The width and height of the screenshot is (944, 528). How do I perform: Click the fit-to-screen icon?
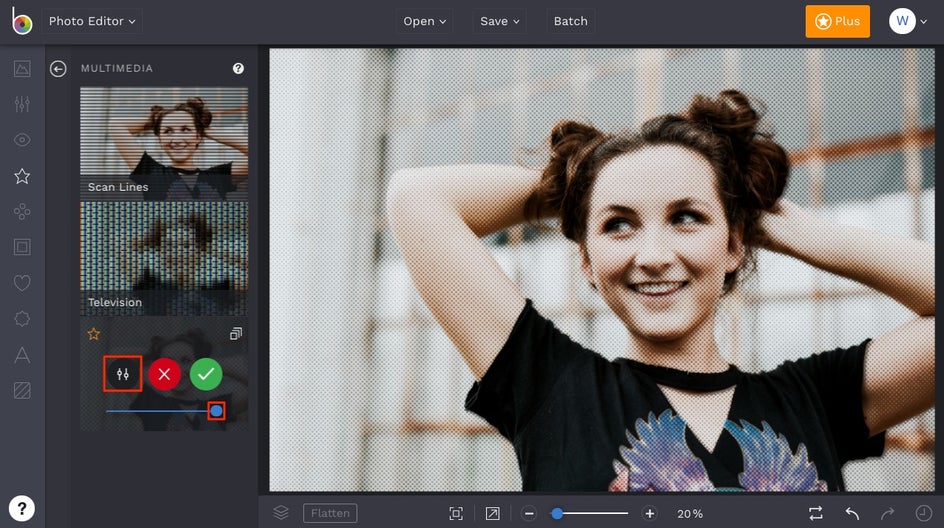pyautogui.click(x=456, y=513)
